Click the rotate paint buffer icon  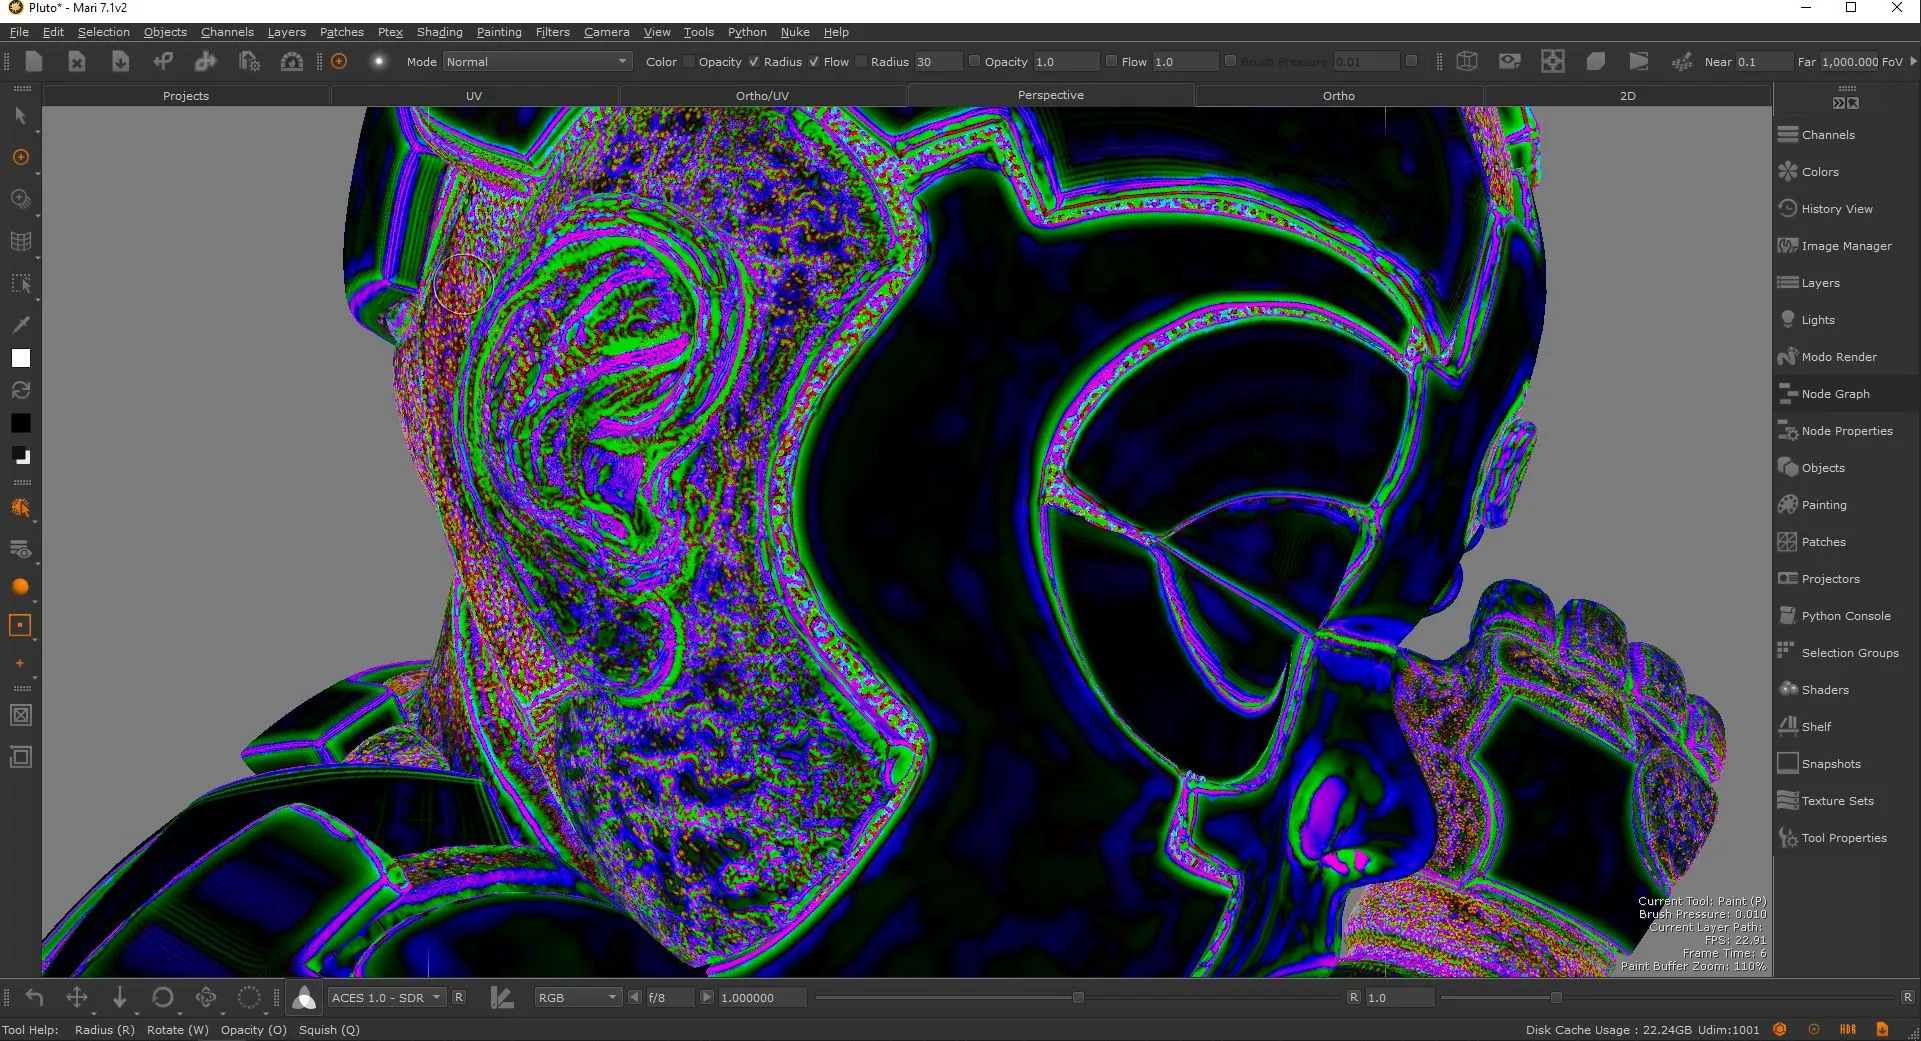click(163, 997)
